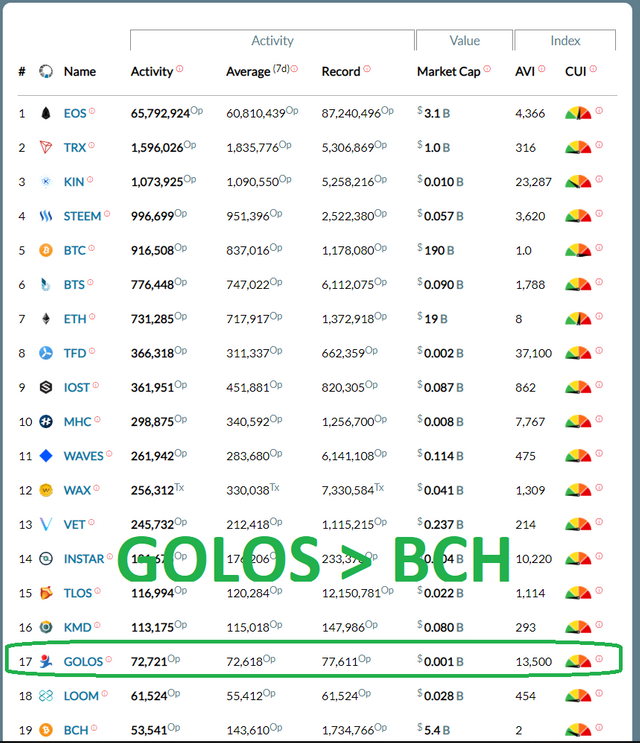Click TLOS record value 12,150,781

coord(352,593)
